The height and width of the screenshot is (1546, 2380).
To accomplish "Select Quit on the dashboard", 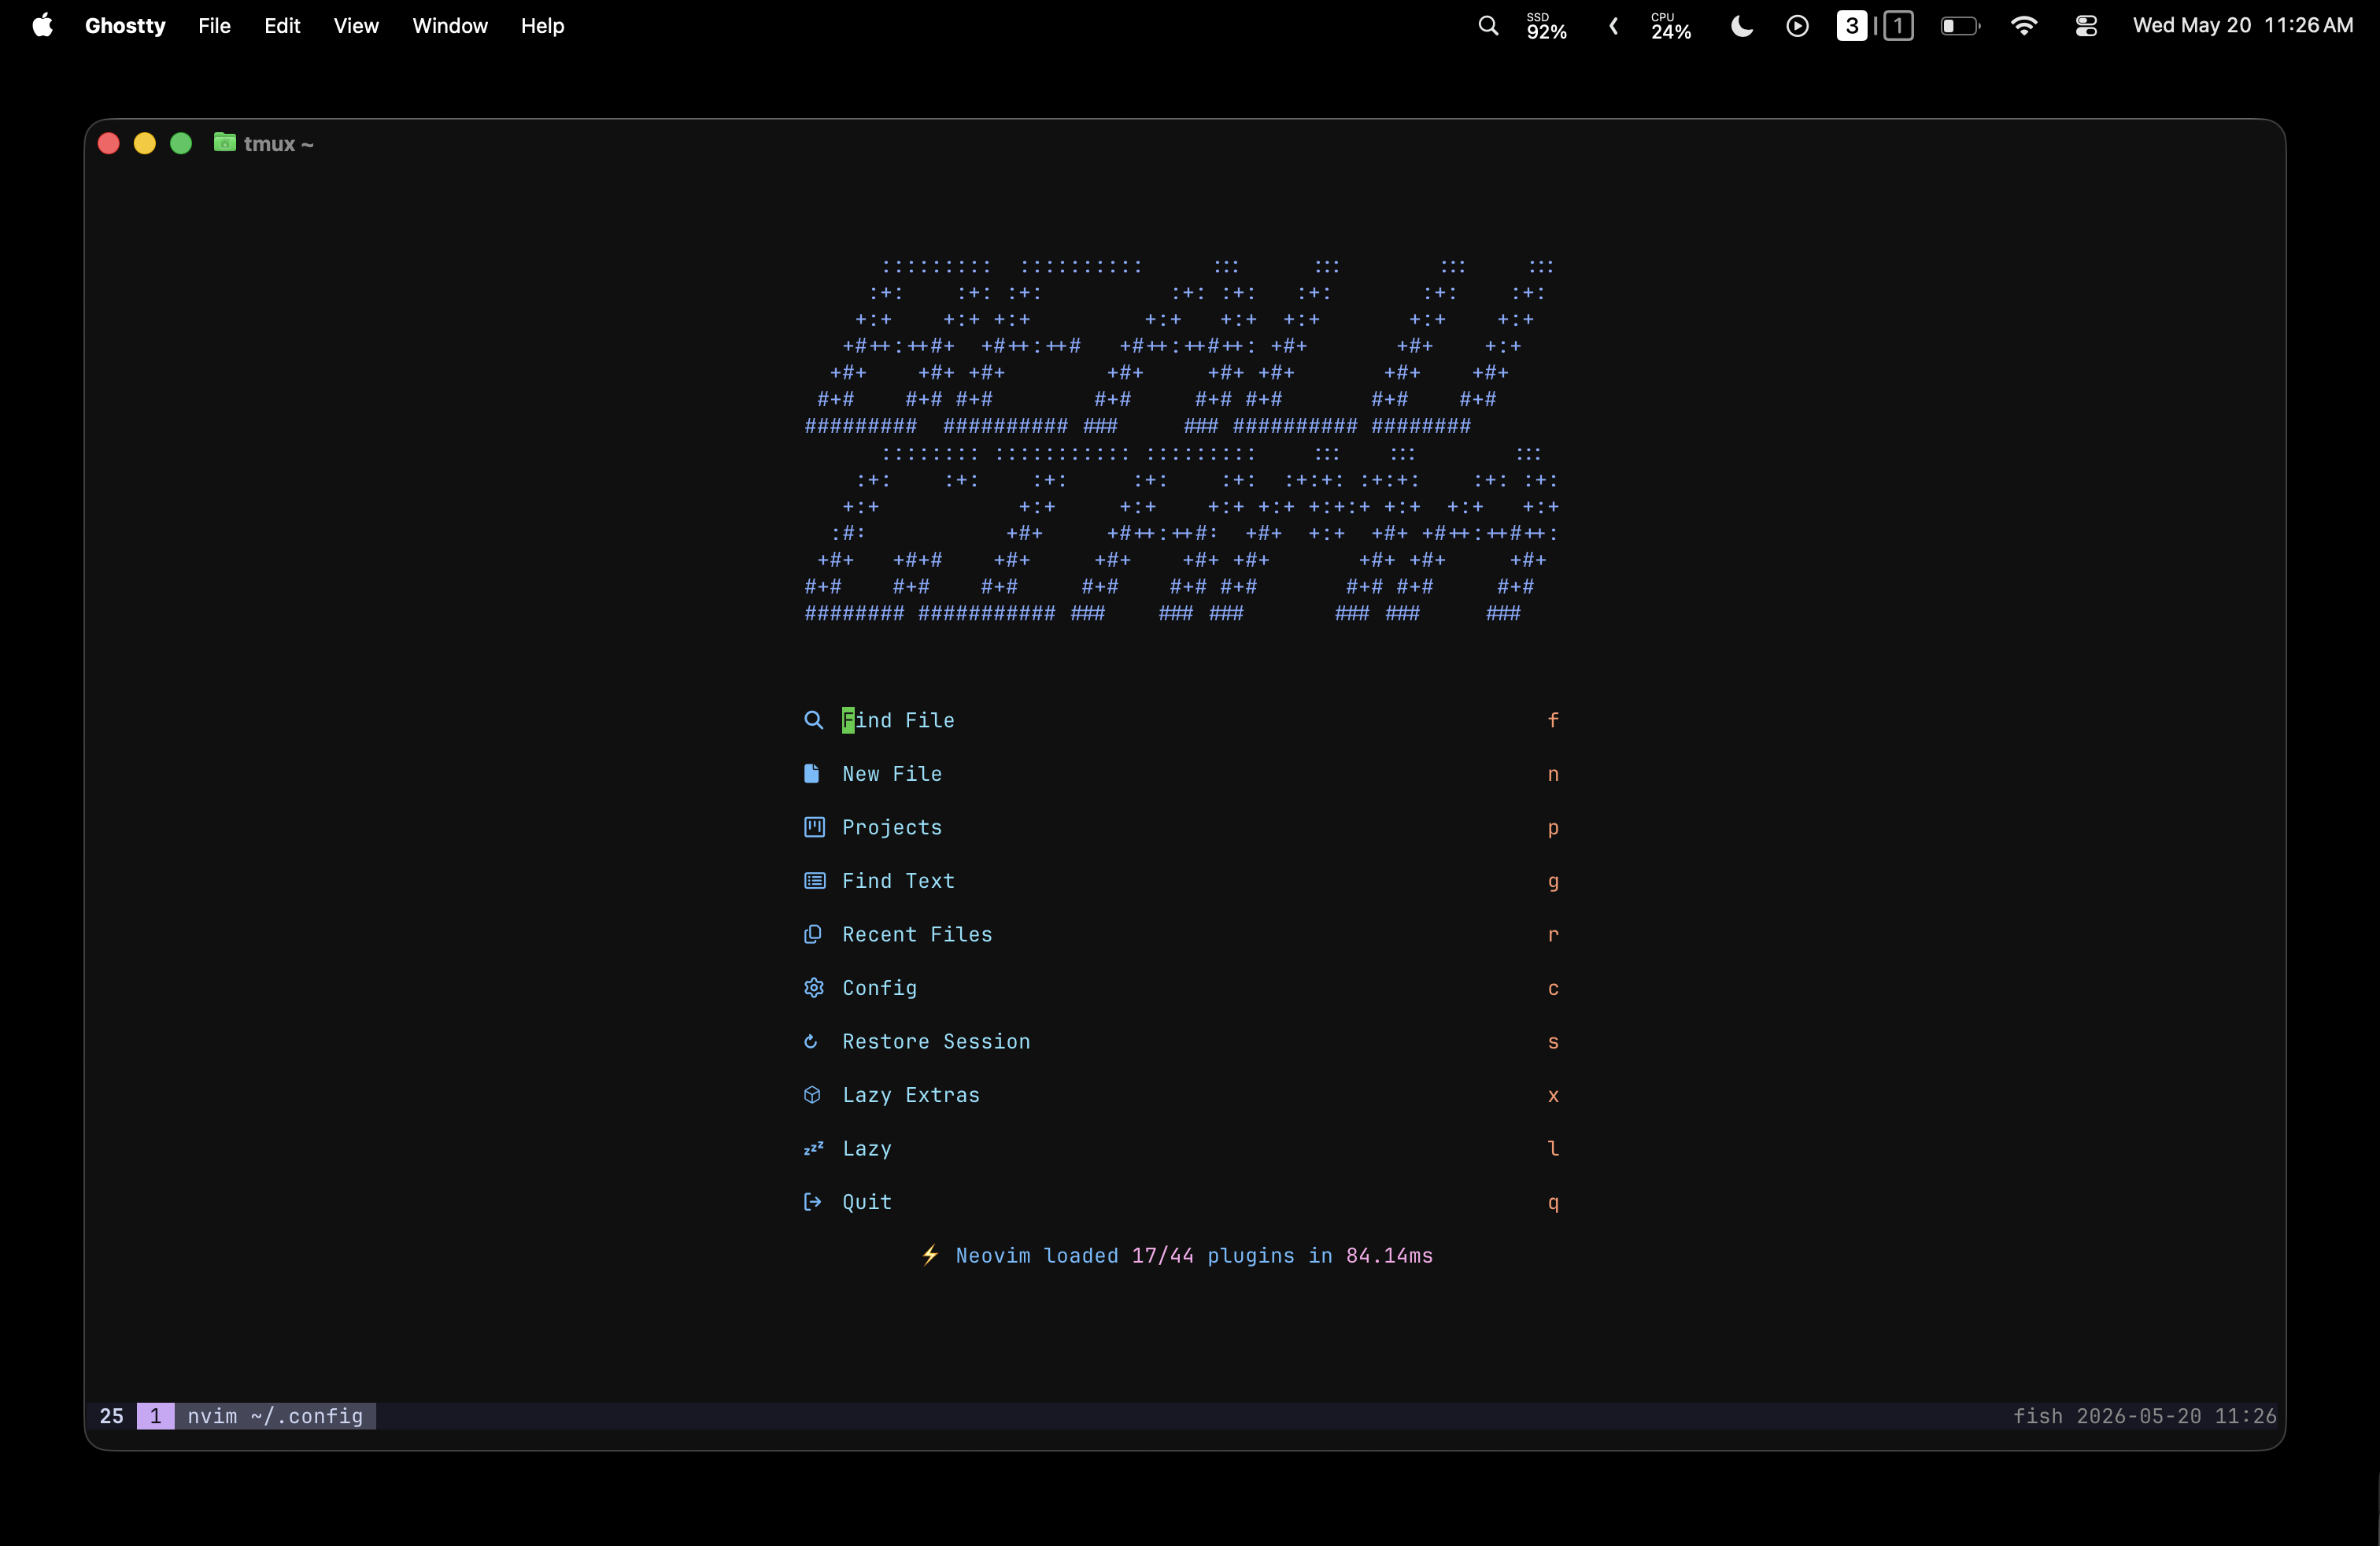I will coord(1181,1202).
